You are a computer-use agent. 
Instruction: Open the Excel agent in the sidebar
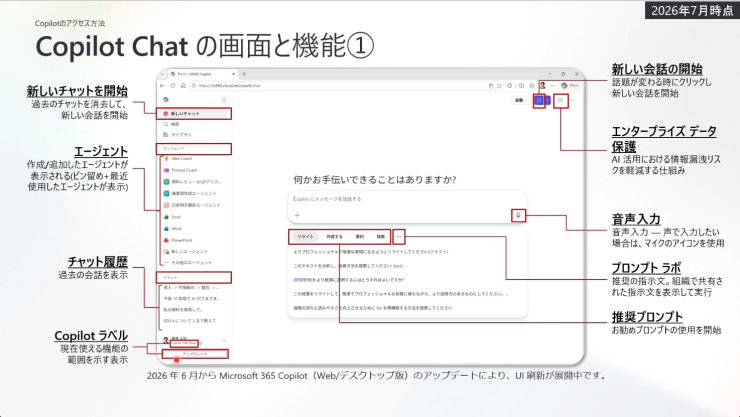pyautogui.click(x=173, y=217)
